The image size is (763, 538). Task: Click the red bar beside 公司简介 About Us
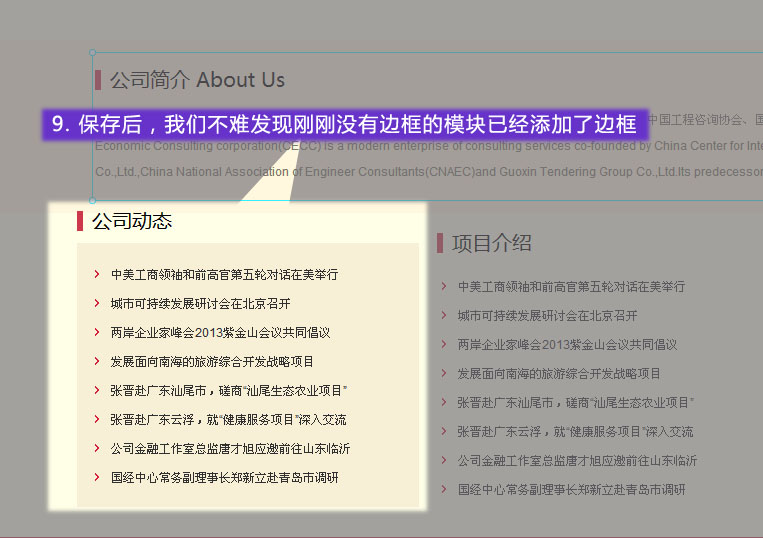pyautogui.click(x=98, y=80)
